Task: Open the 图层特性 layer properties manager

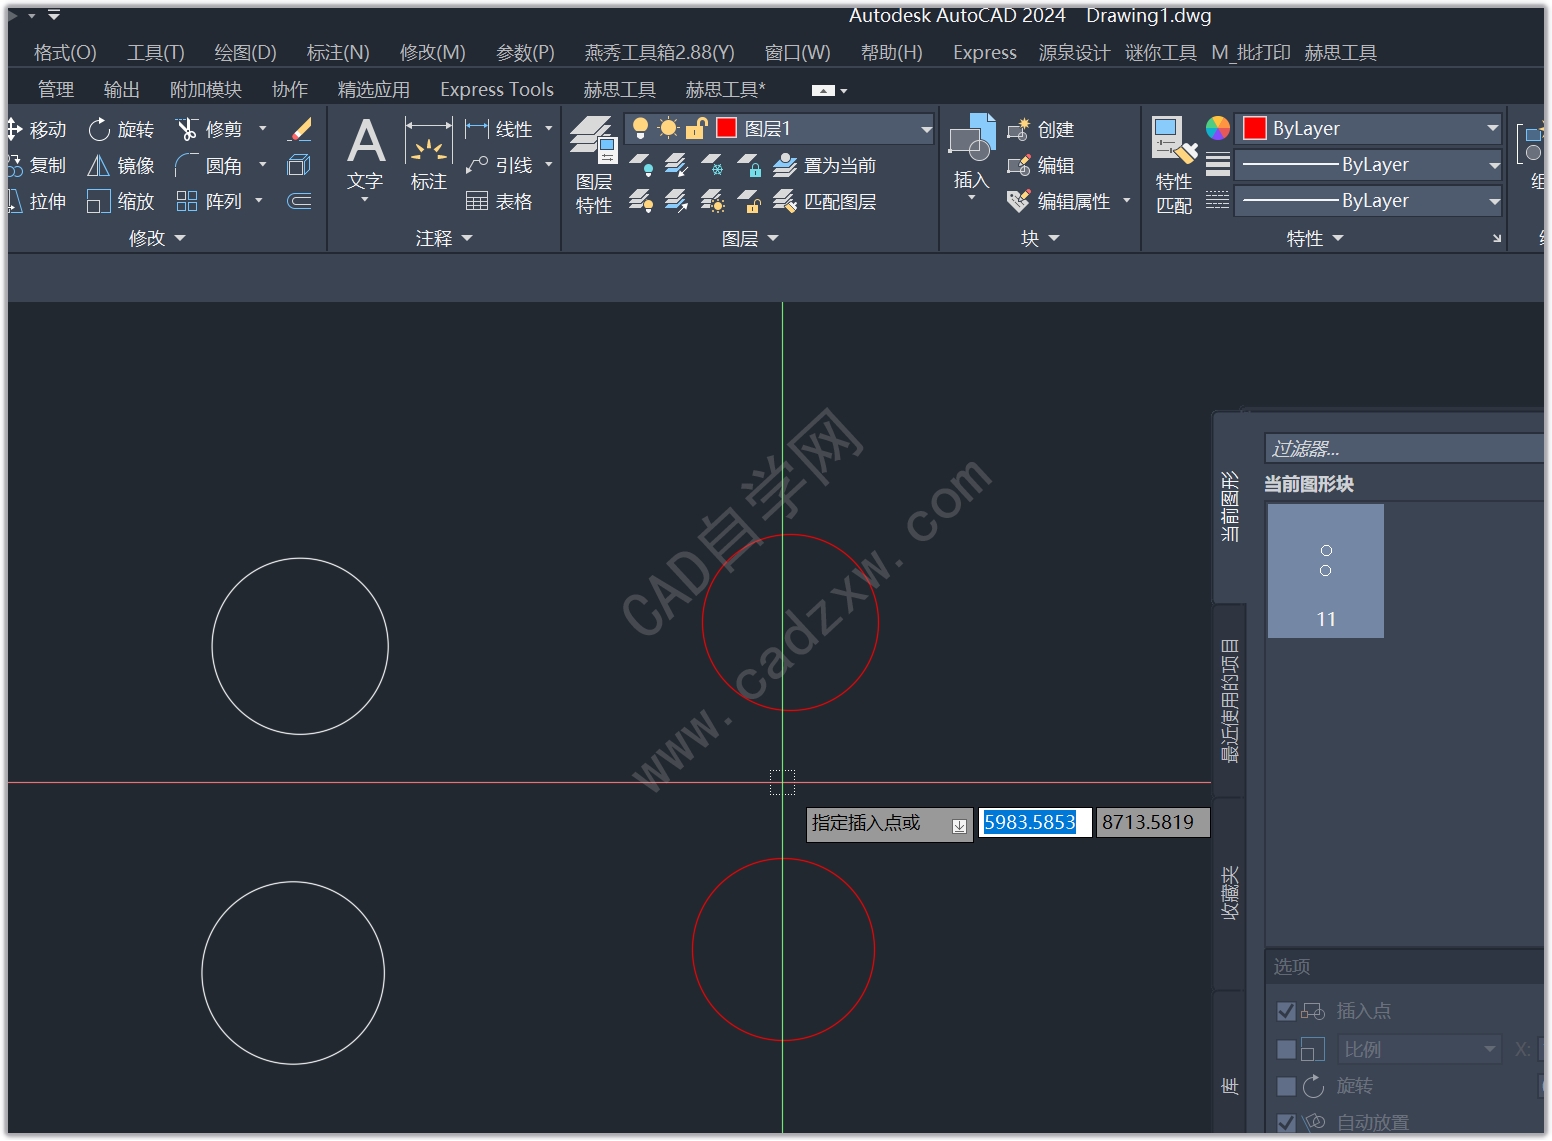Action: point(593,165)
